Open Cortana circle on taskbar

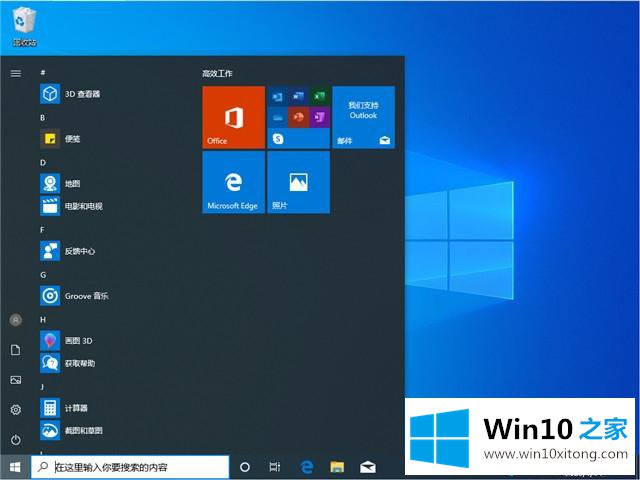tap(244, 467)
